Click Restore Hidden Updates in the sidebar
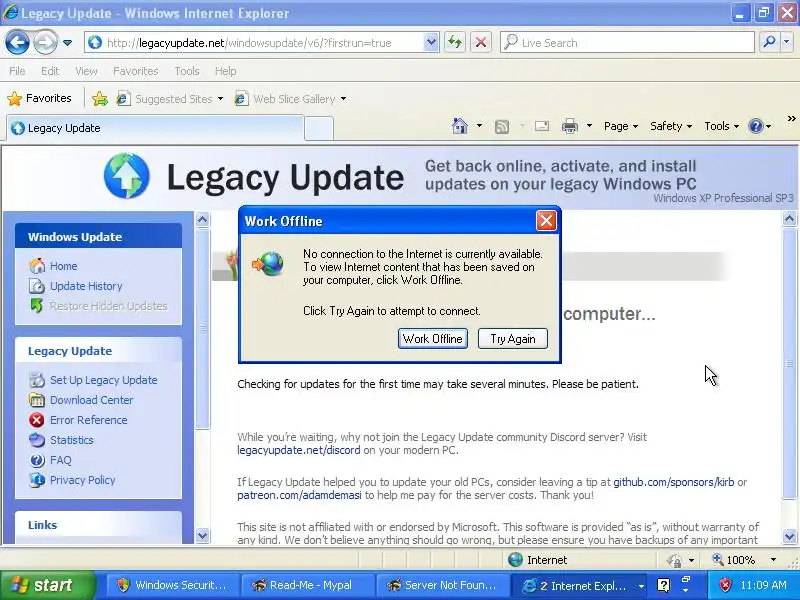Screen dimensions: 800x600 pyautogui.click(x=108, y=306)
